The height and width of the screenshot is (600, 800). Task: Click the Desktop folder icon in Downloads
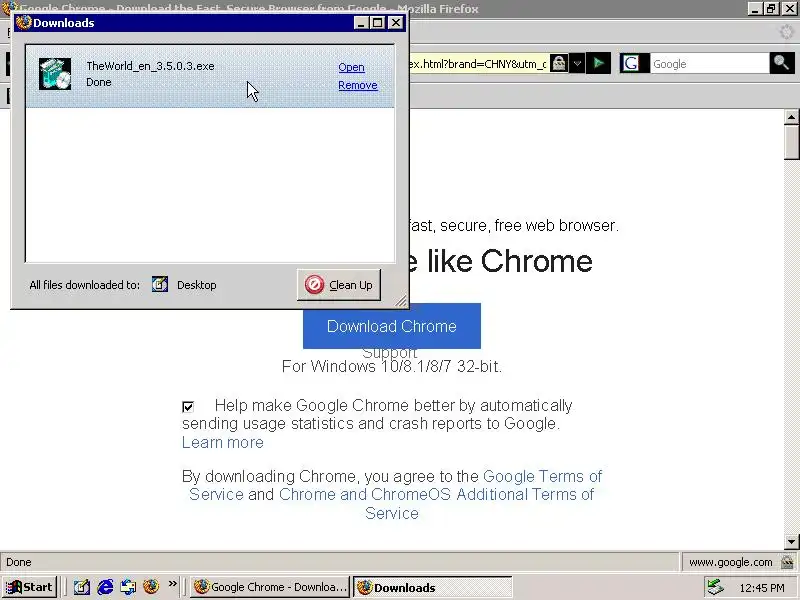(x=160, y=284)
